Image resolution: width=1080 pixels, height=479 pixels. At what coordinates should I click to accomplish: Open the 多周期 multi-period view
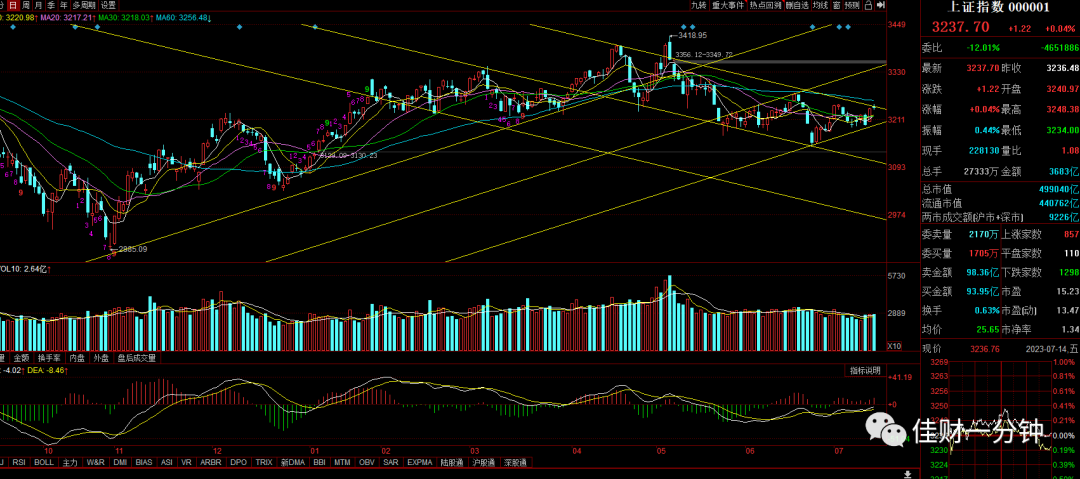pyautogui.click(x=85, y=5)
